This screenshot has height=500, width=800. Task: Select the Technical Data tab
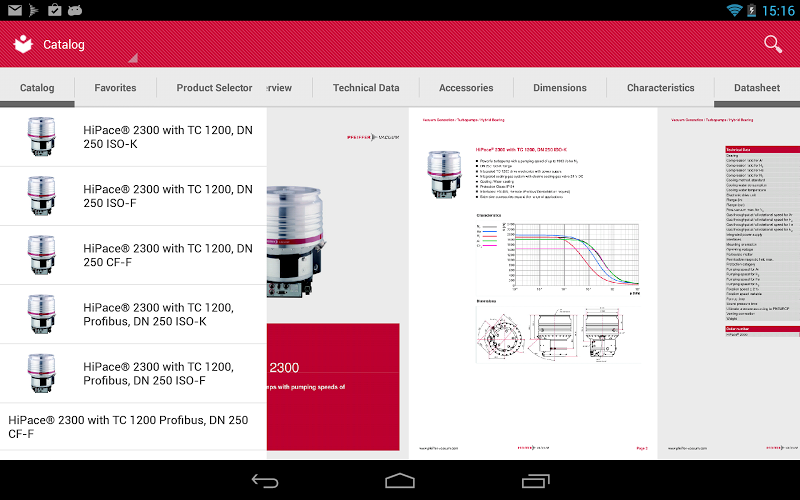tap(366, 88)
